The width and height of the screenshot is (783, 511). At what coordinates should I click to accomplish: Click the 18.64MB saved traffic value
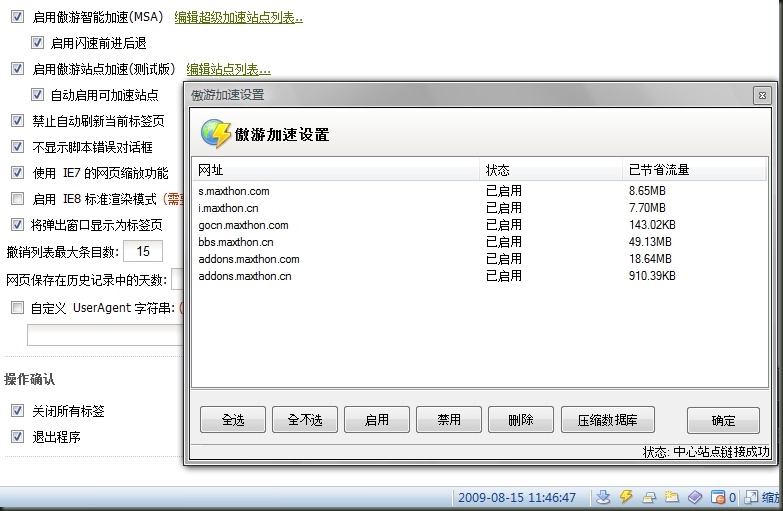pos(650,259)
